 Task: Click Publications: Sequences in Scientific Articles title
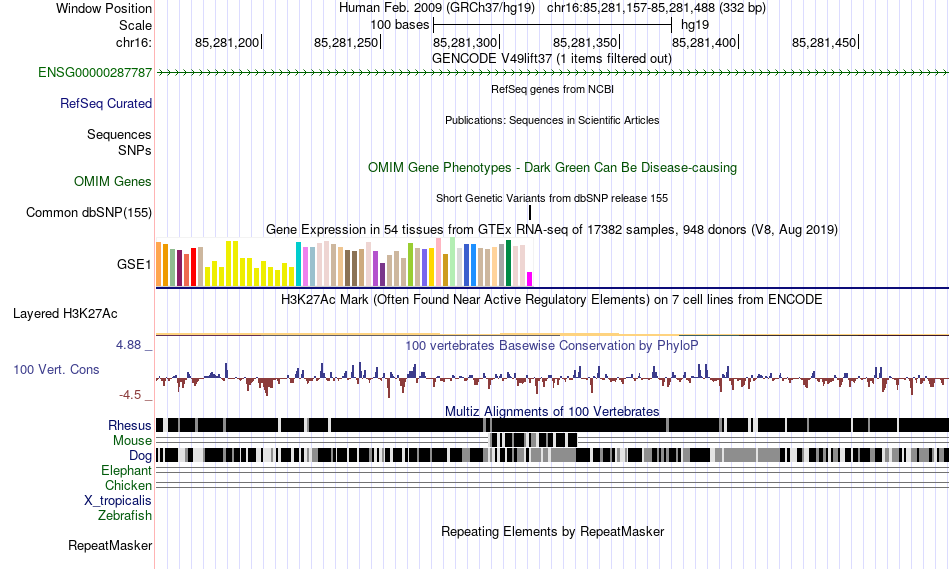pos(552,120)
